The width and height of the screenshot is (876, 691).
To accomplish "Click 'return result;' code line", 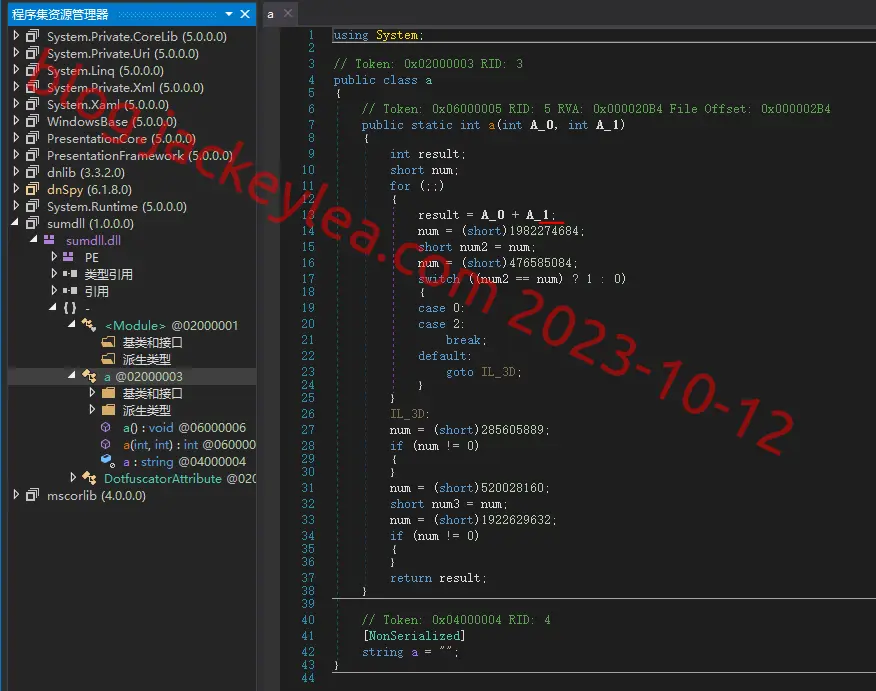I will (438, 578).
